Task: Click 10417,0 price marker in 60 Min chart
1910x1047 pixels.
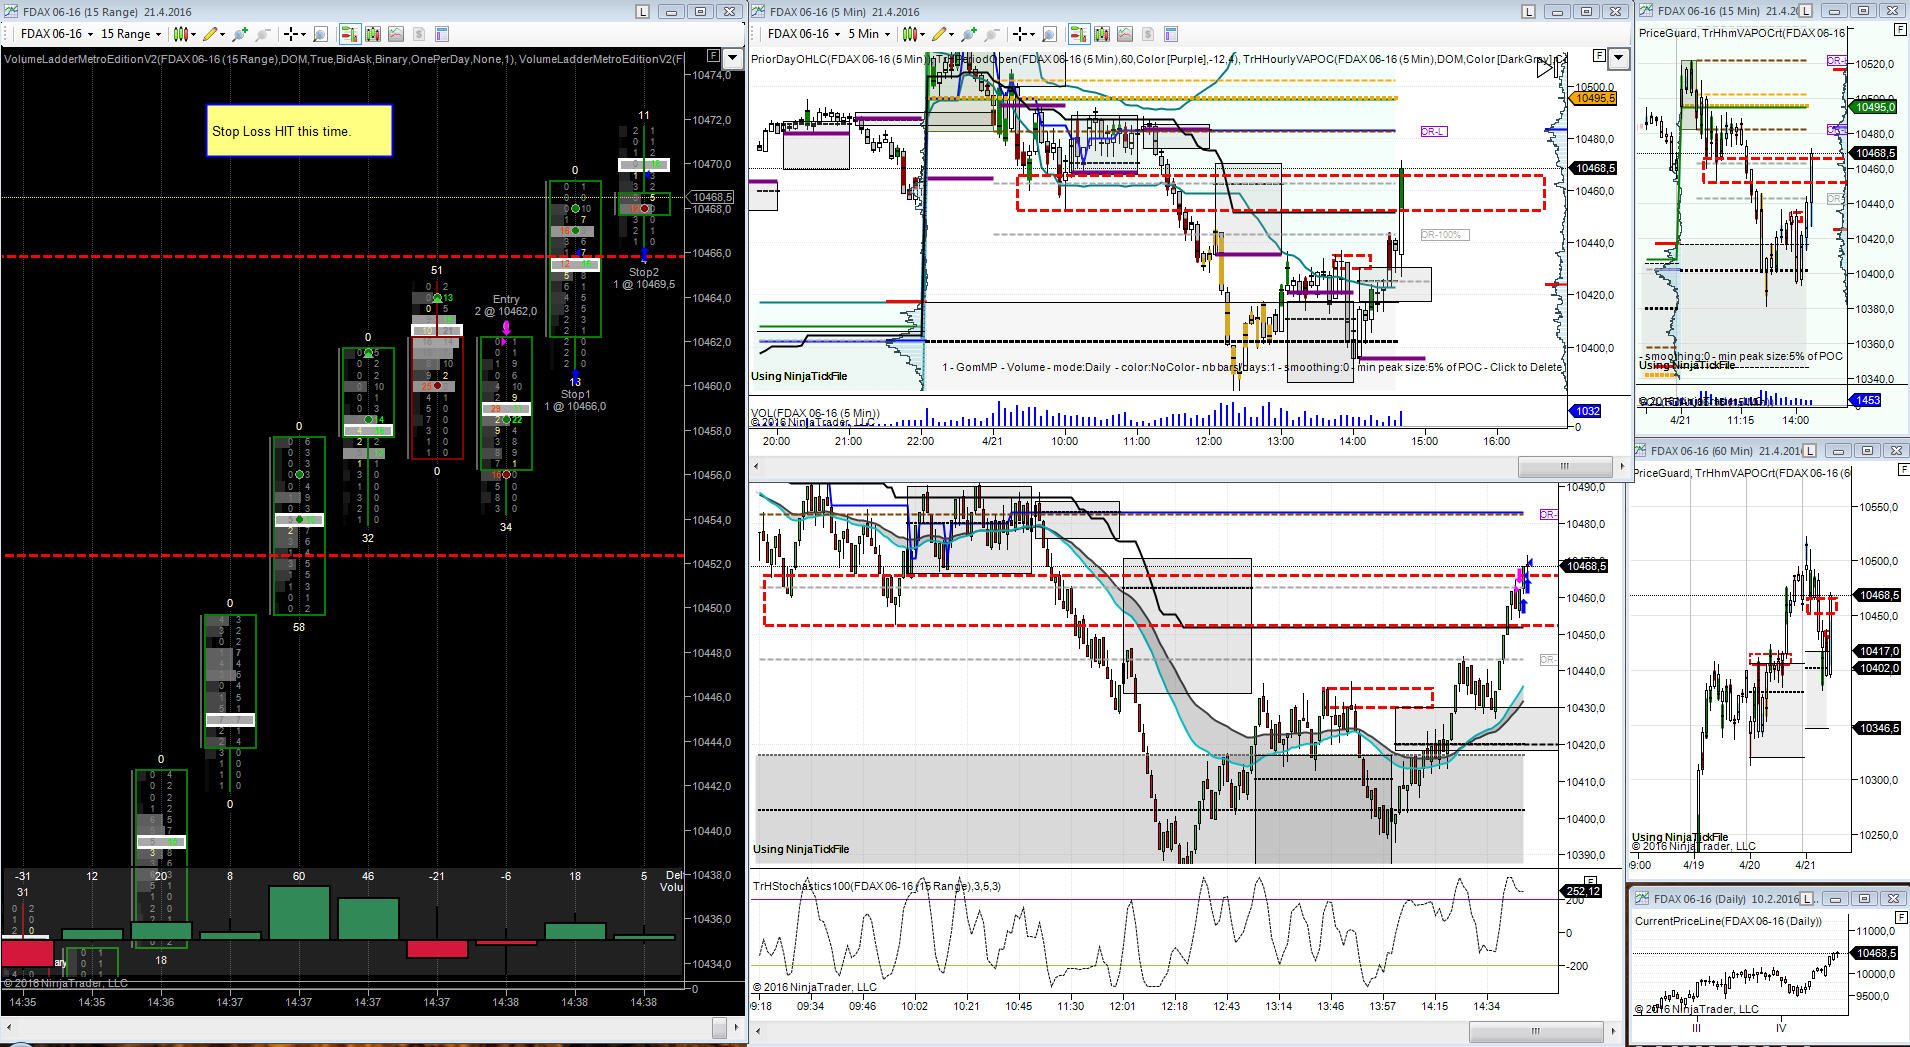Action: click(x=1878, y=651)
